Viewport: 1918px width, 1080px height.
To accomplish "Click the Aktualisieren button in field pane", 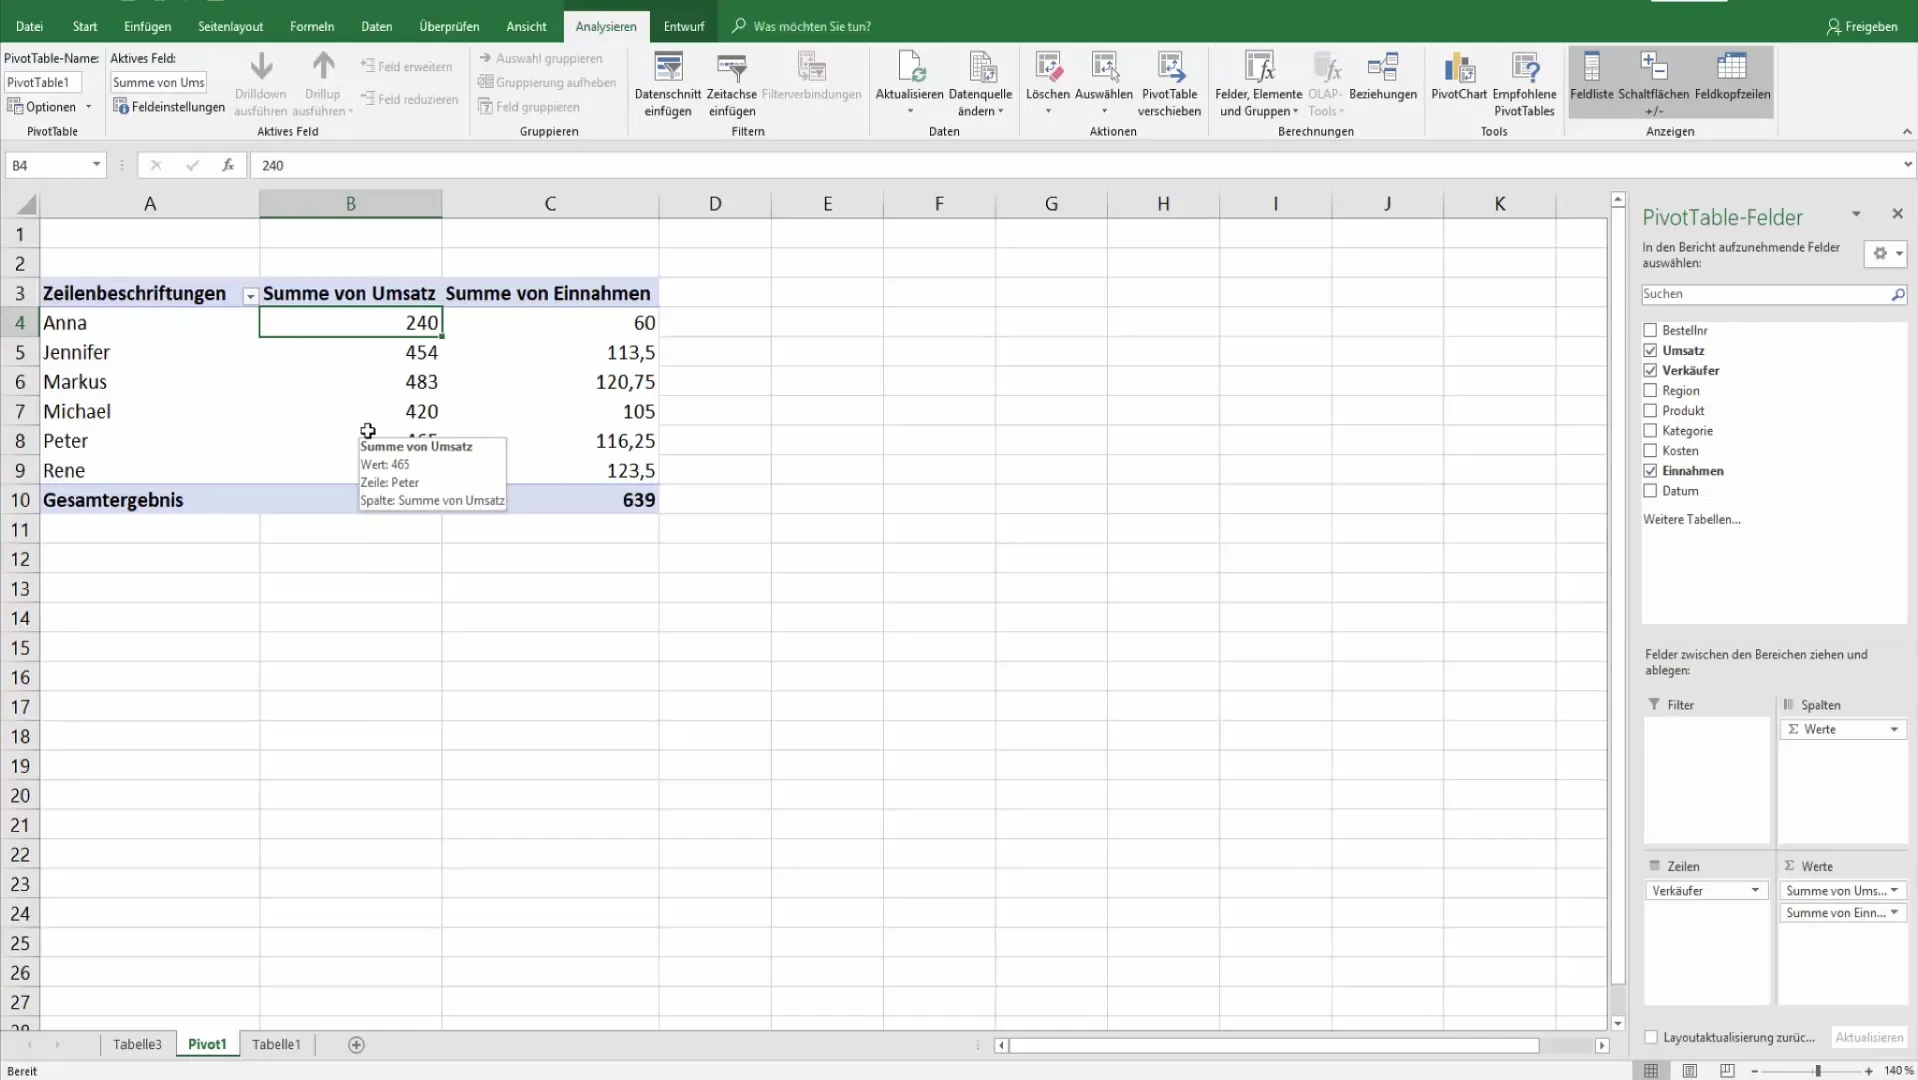I will click(1869, 1038).
